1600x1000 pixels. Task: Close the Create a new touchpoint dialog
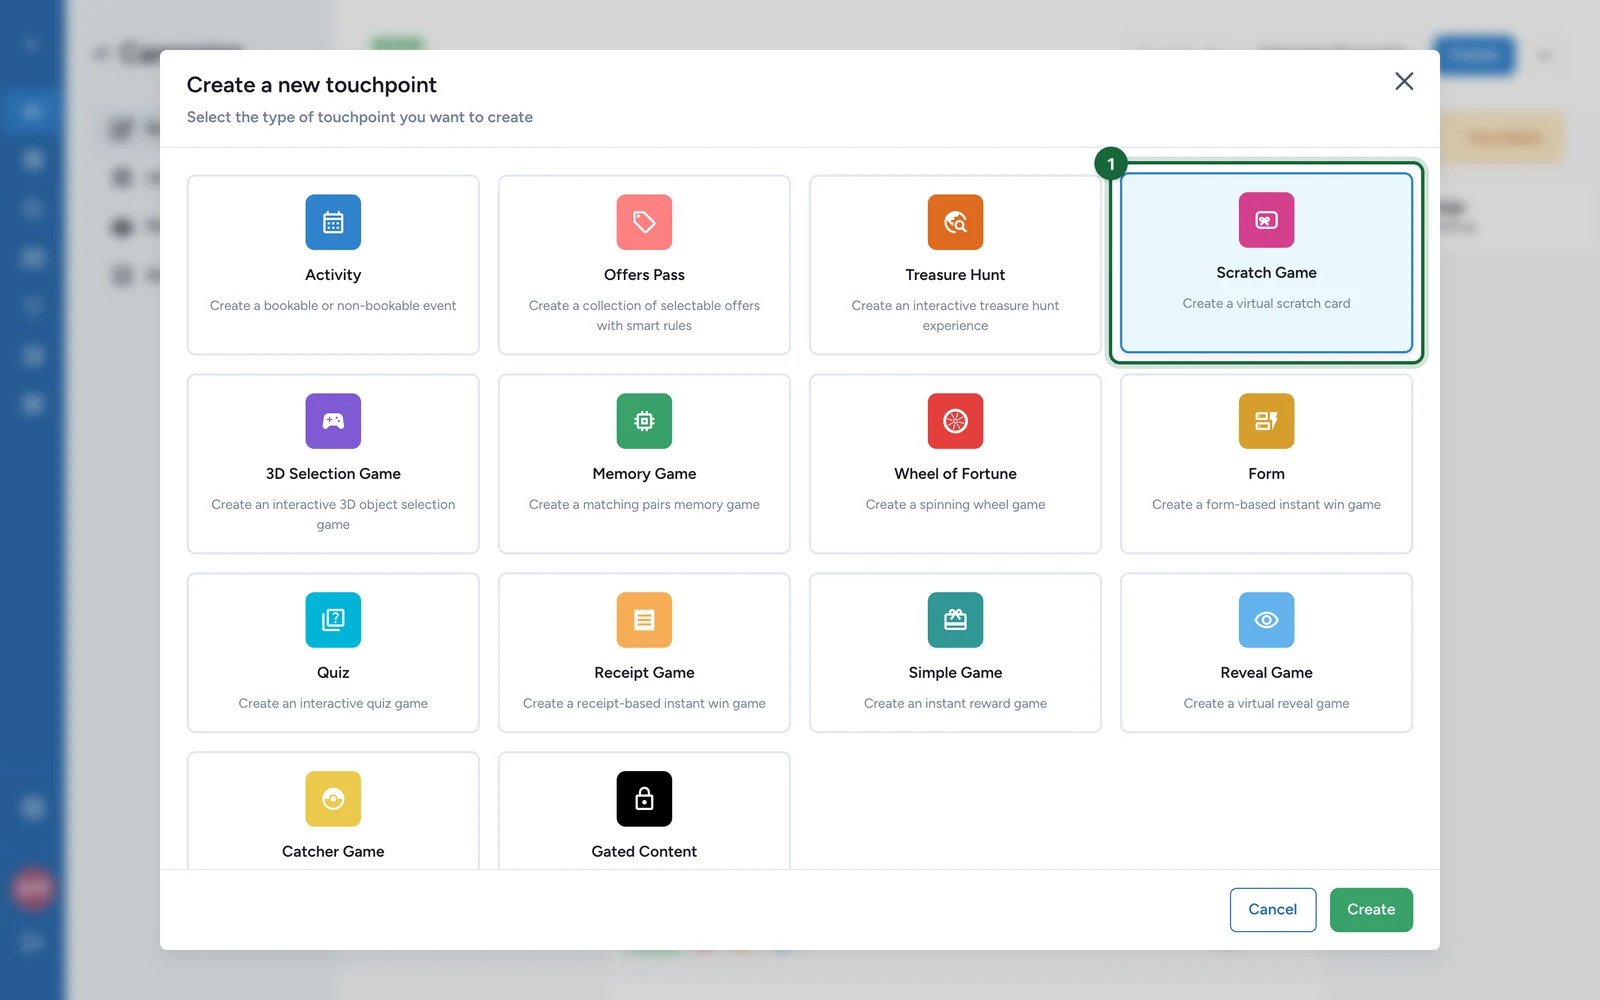click(x=1404, y=81)
